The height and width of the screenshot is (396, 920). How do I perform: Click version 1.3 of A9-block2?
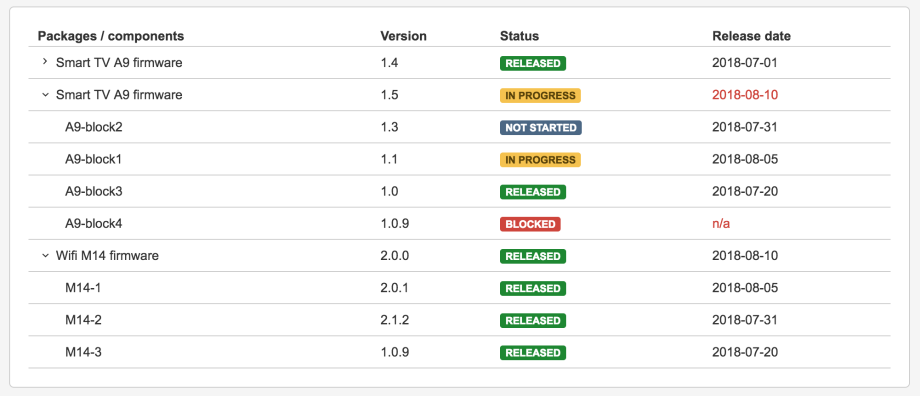pyautogui.click(x=389, y=127)
